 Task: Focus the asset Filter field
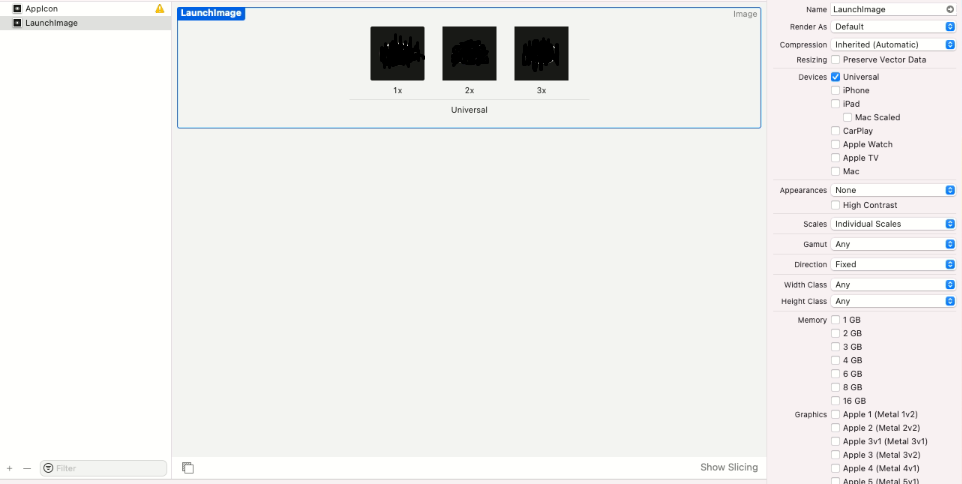(104, 468)
